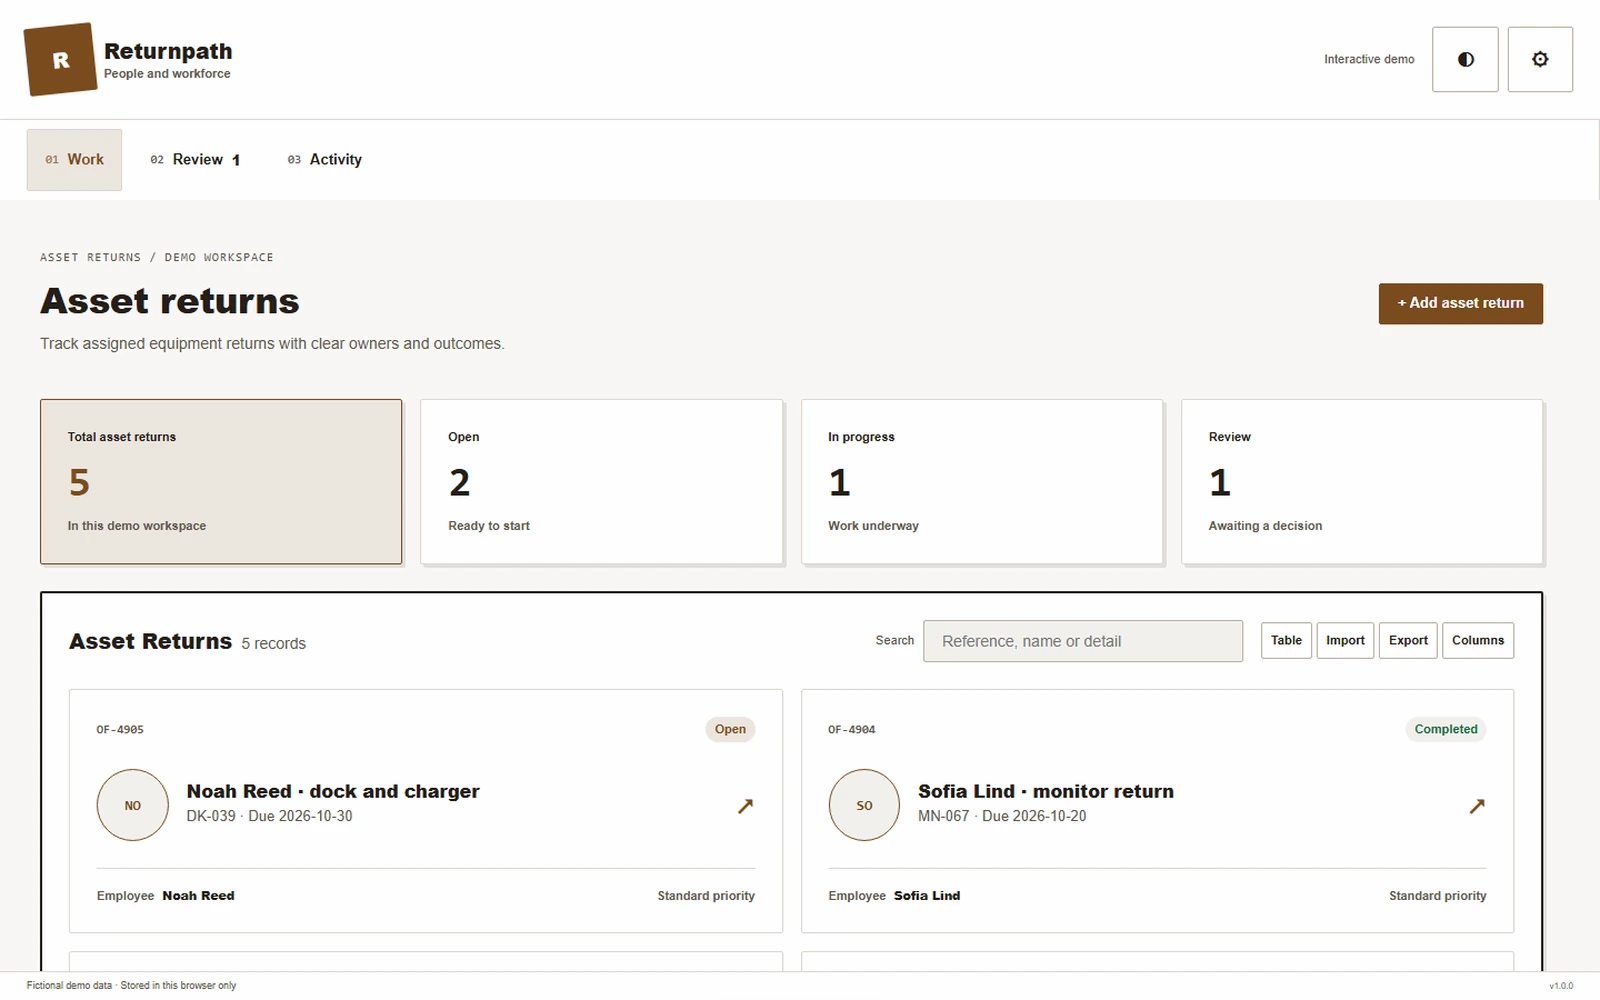Viewport: 1600px width, 1000px height.
Task: Click reference OF-4905
Action: 120,730
